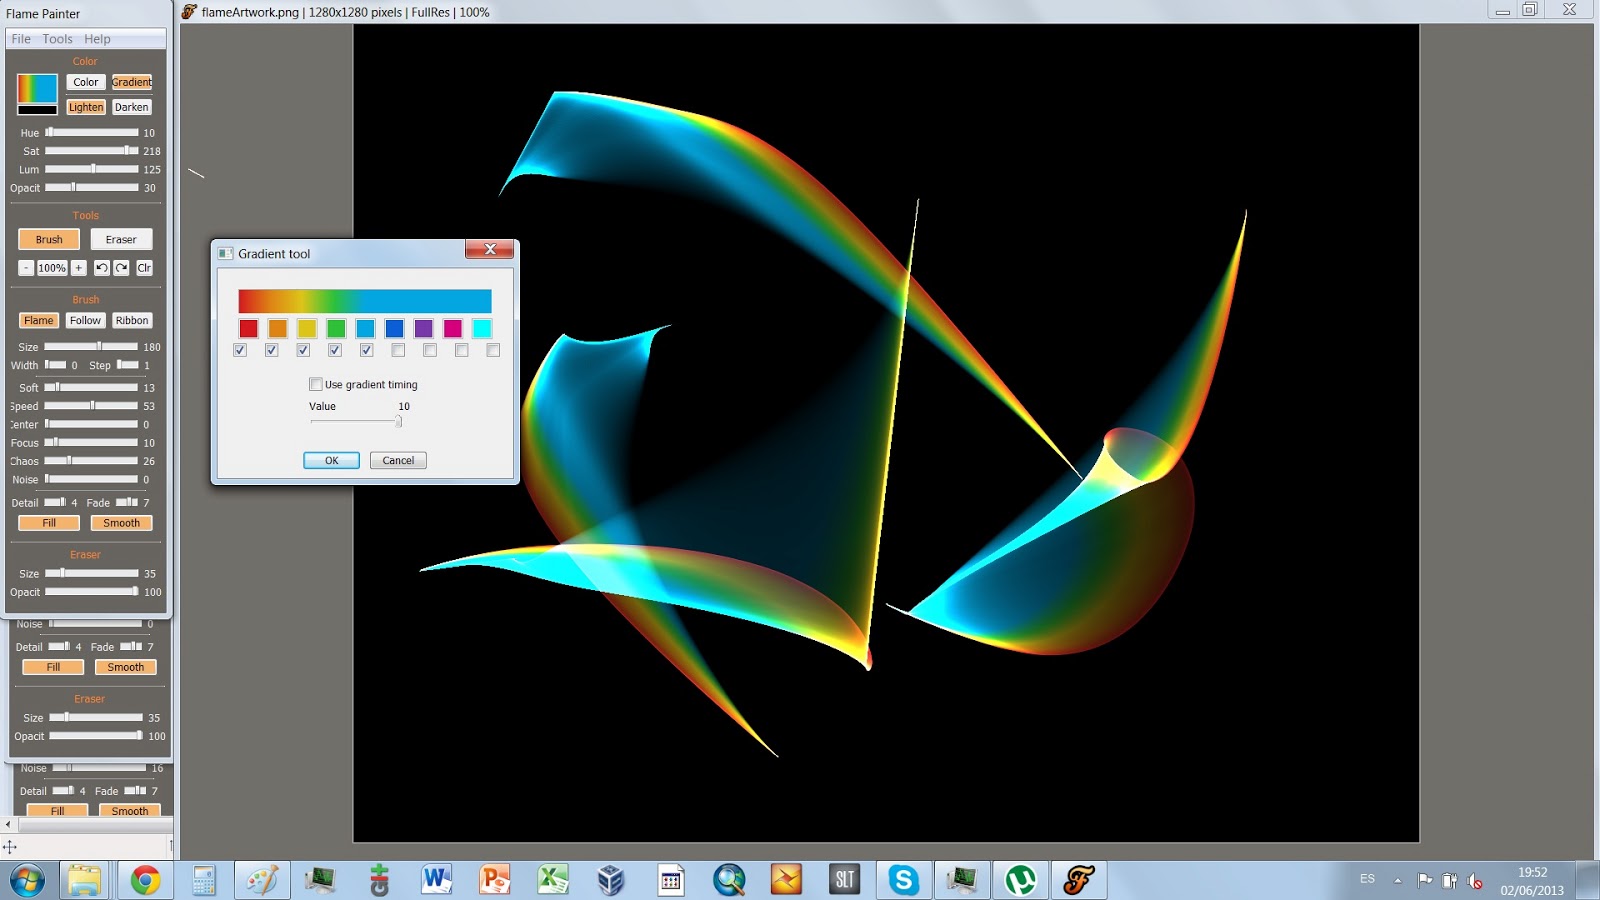
Task: Pick the red gradient color swatch
Action: (x=249, y=328)
